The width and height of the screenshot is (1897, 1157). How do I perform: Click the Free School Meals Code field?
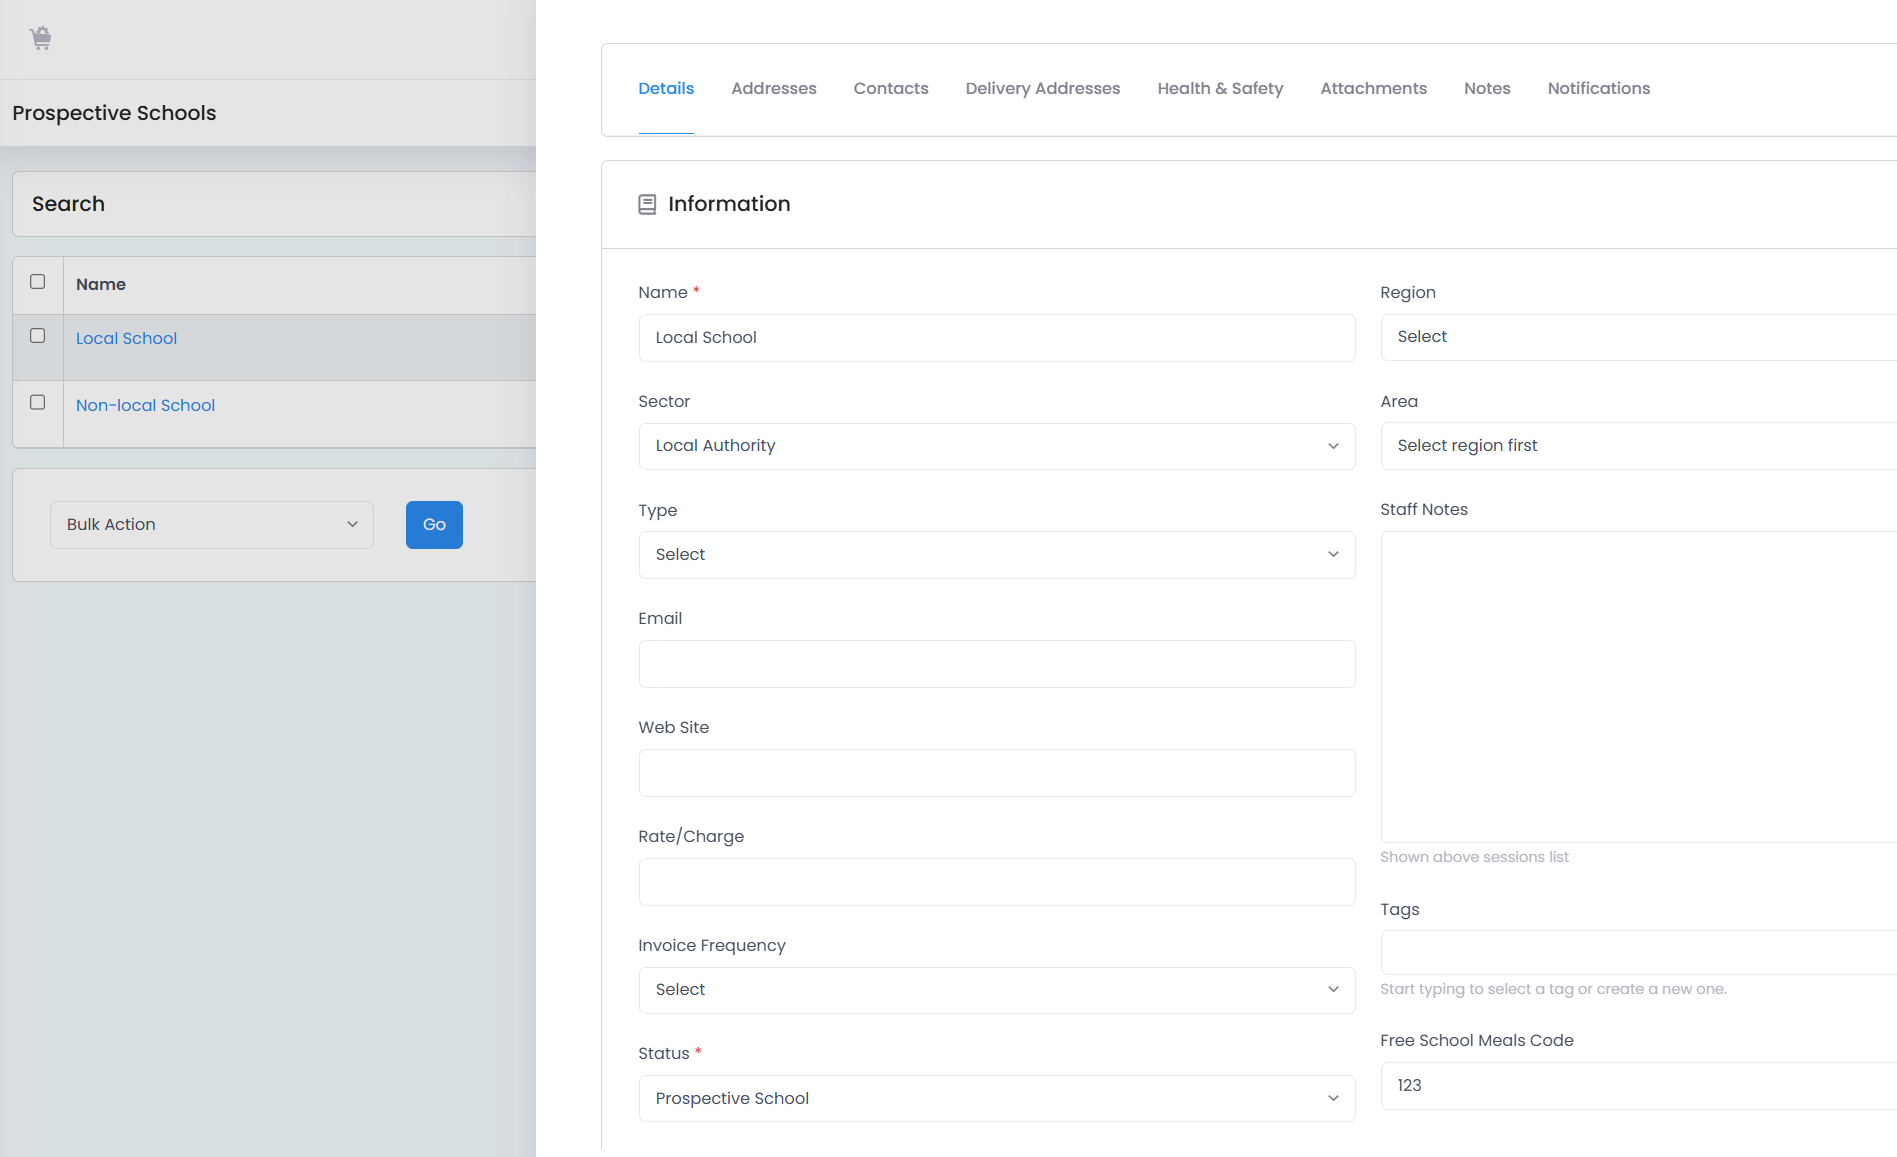tap(1638, 1086)
